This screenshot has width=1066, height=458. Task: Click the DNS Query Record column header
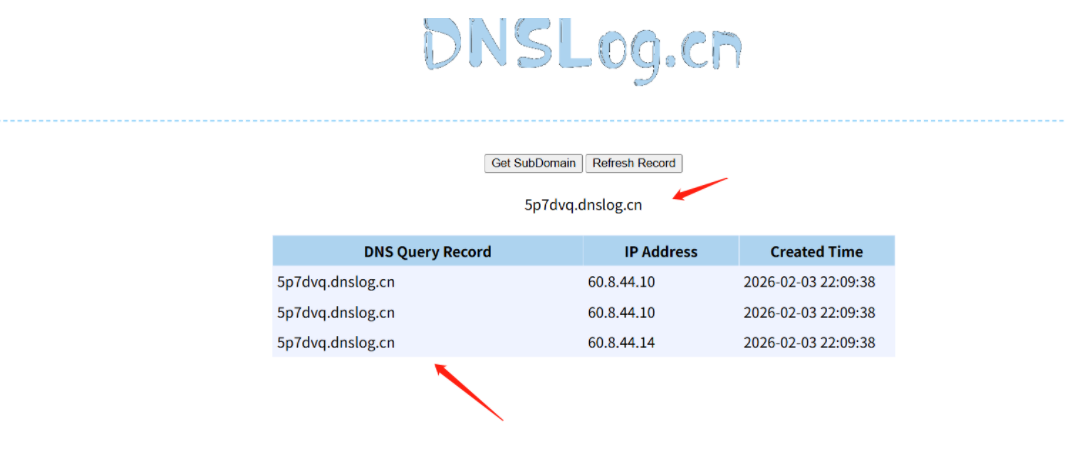point(428,251)
